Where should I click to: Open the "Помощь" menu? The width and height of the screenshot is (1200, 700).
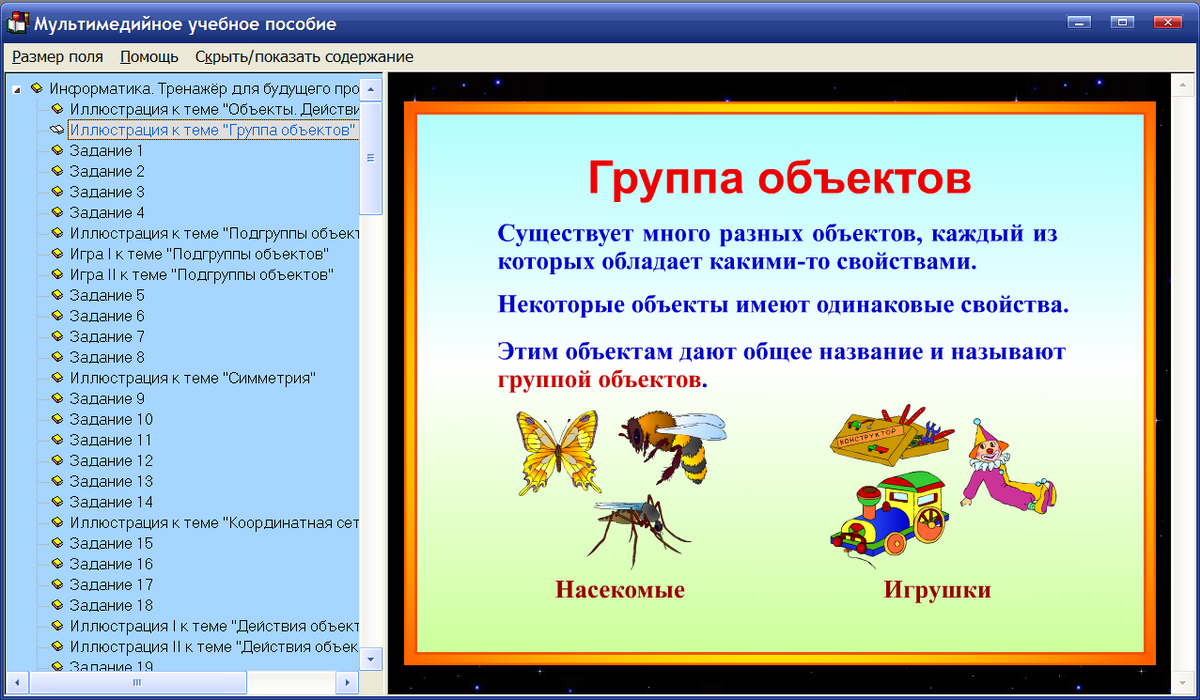148,57
